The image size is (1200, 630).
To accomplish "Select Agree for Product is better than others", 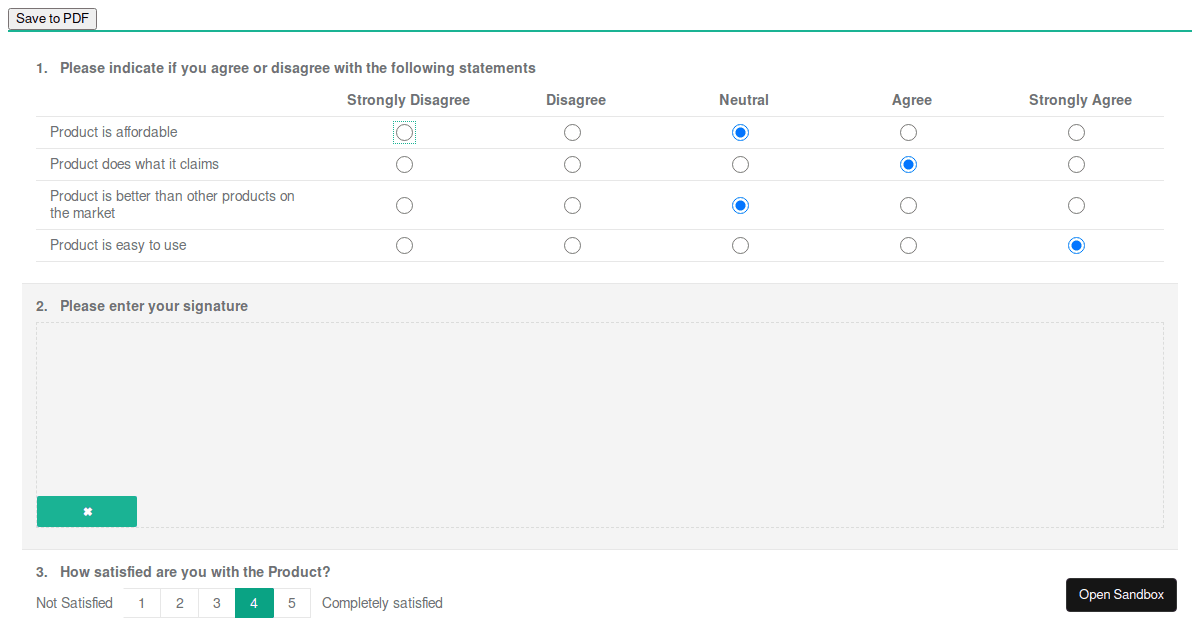I will point(908,205).
